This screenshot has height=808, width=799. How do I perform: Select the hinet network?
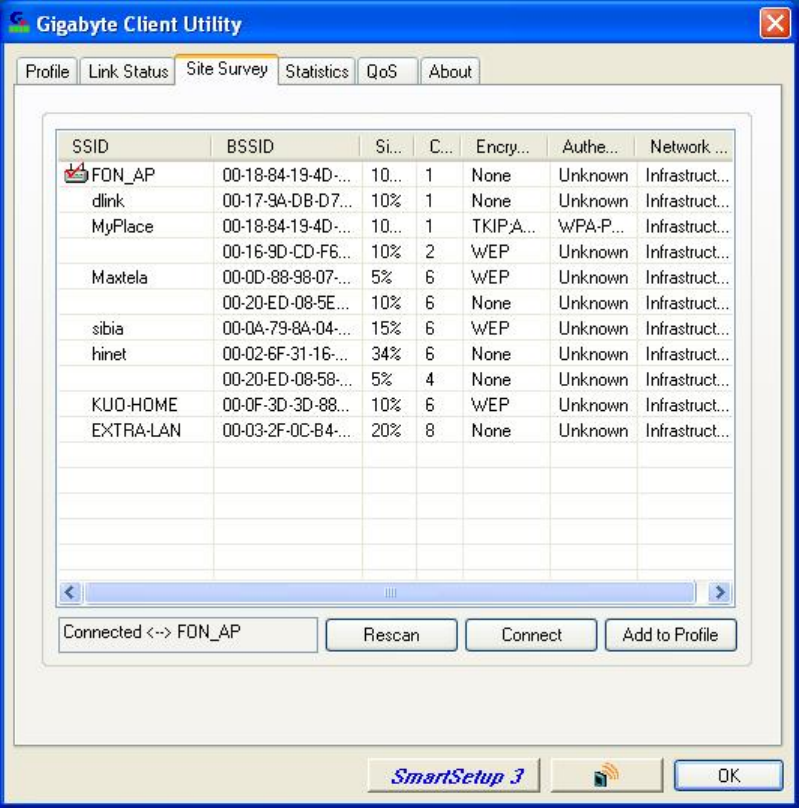coord(109,354)
